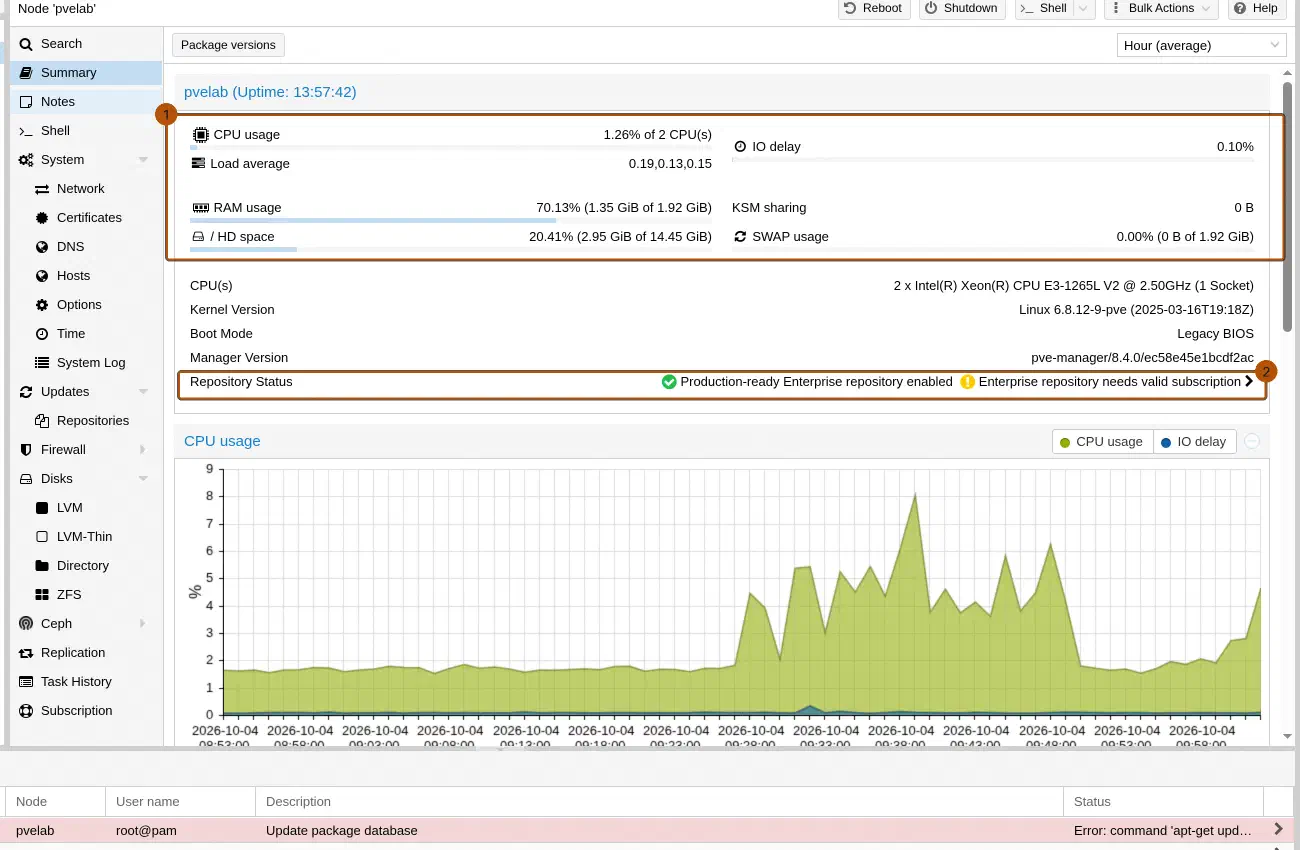
Task: Expand the Update package database task row
Action: (x=1279, y=830)
